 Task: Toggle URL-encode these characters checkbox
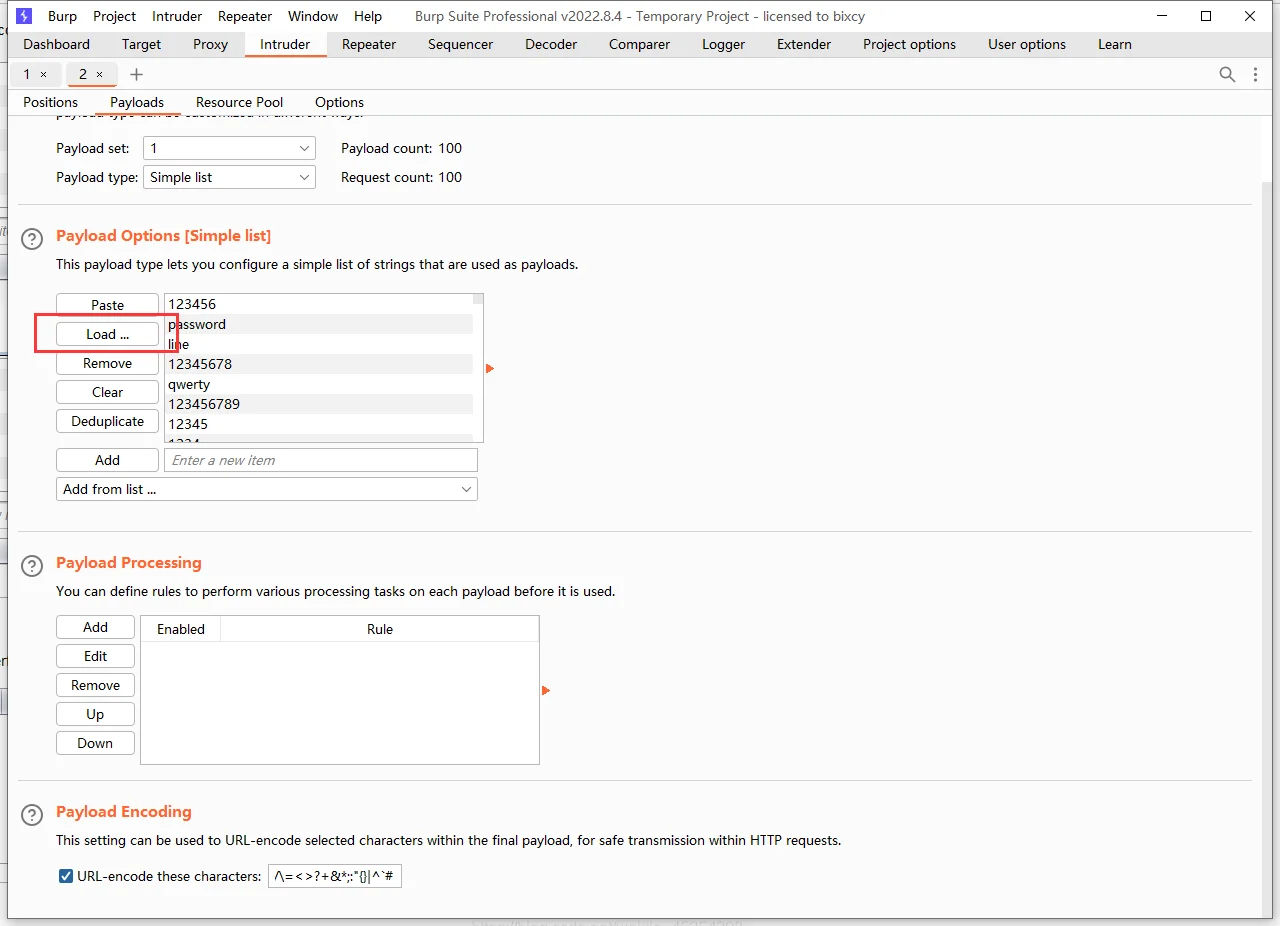click(66, 876)
